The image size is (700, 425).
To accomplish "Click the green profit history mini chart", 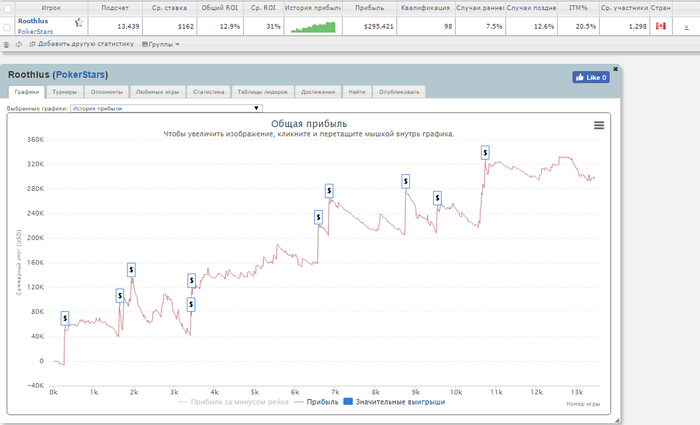I will (313, 27).
